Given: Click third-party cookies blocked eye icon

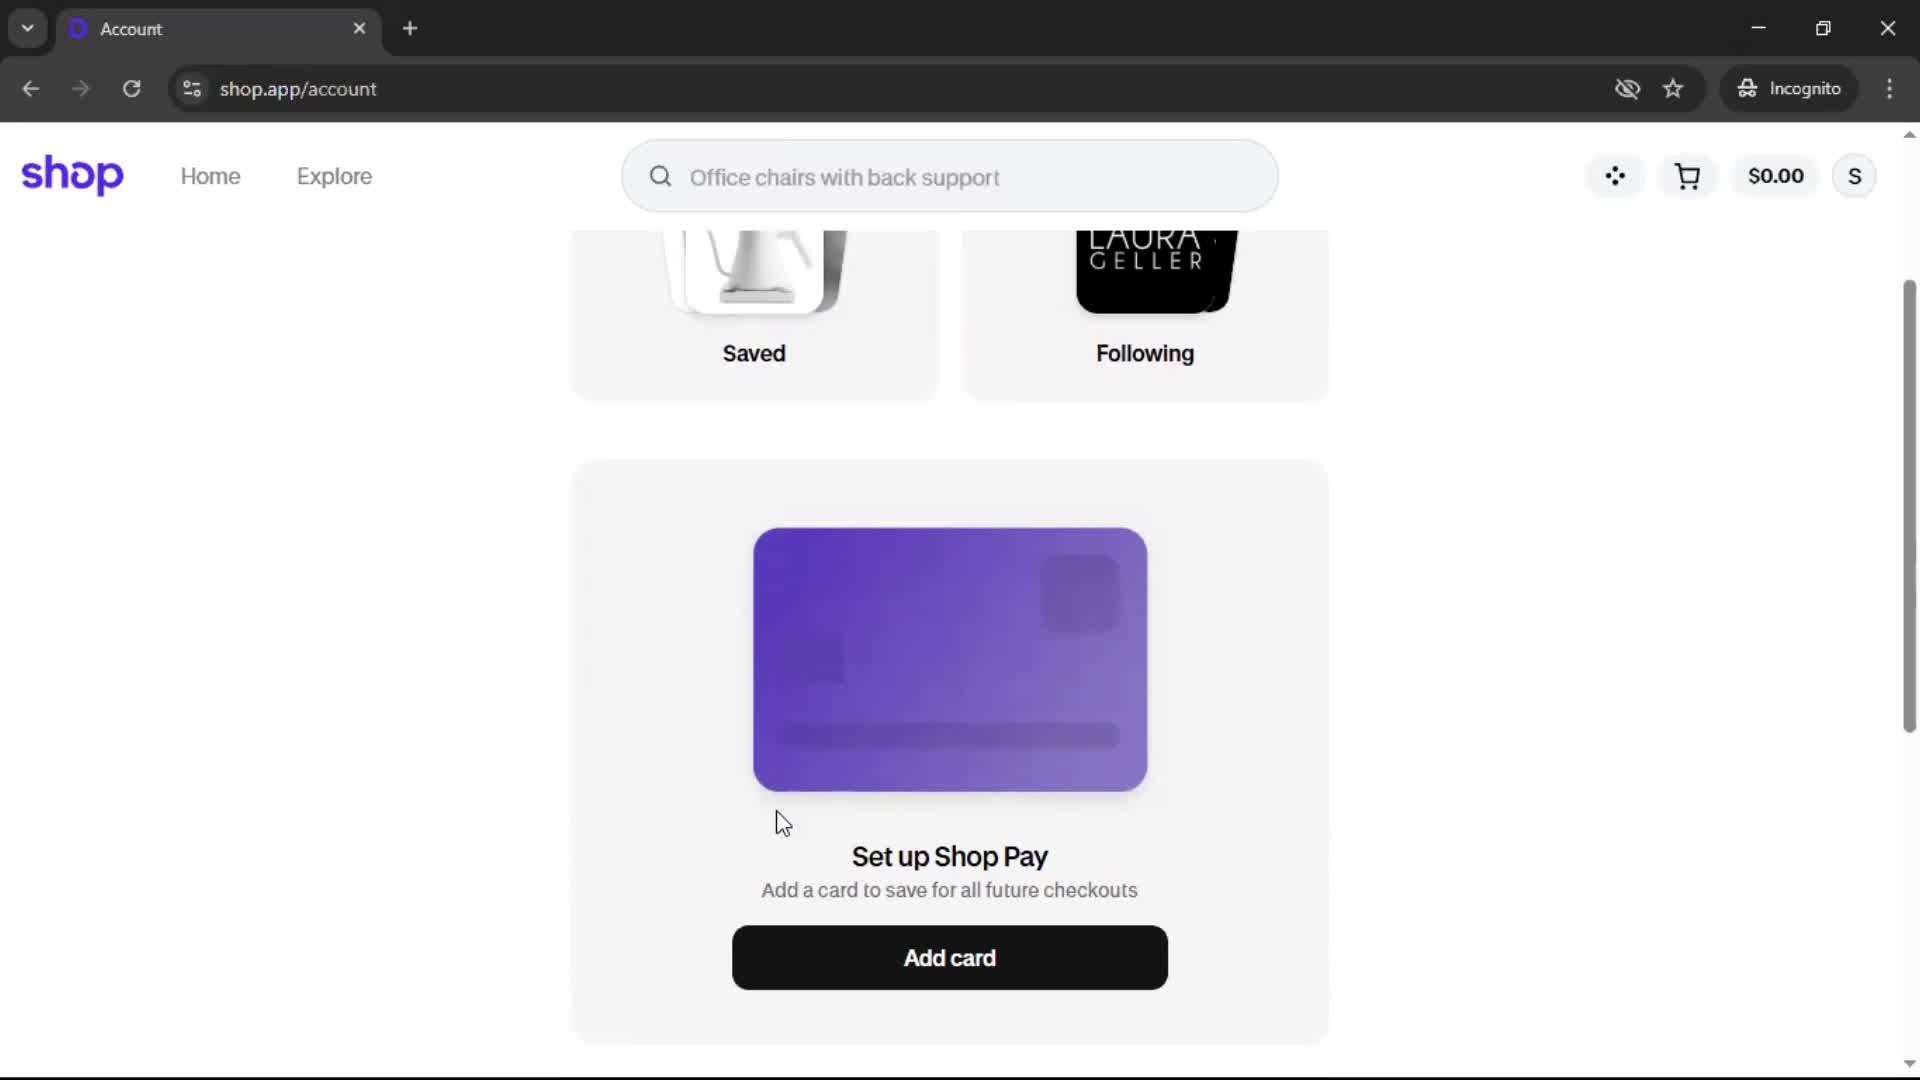Looking at the screenshot, I should (x=1627, y=89).
